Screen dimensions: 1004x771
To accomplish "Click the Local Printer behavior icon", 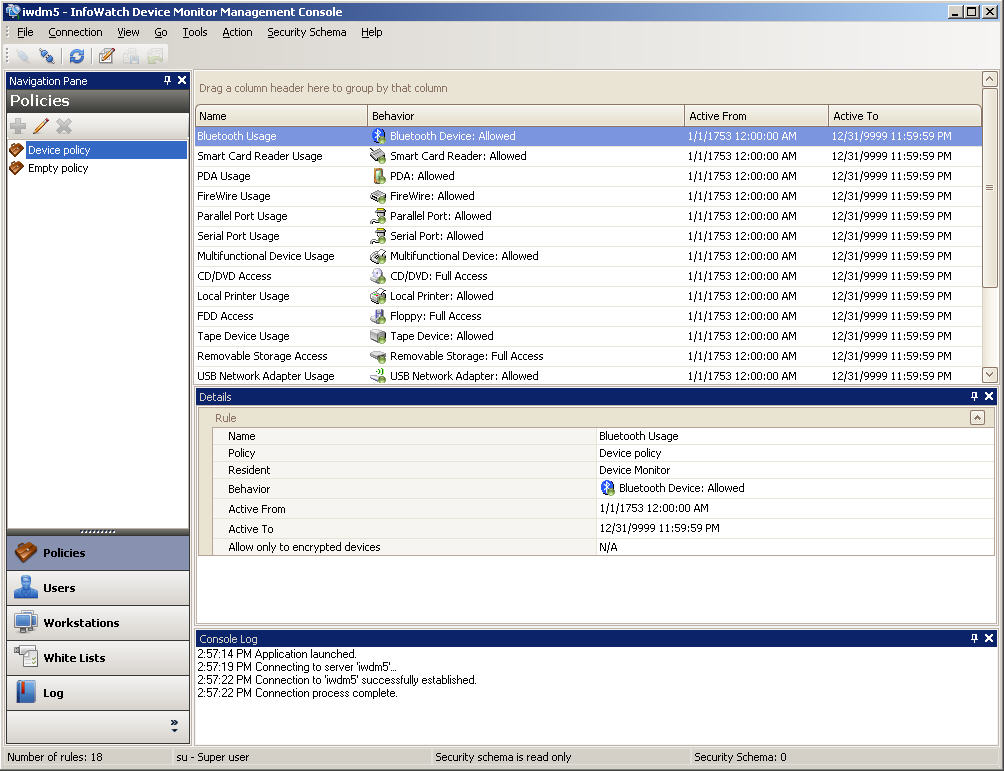I will (x=378, y=296).
